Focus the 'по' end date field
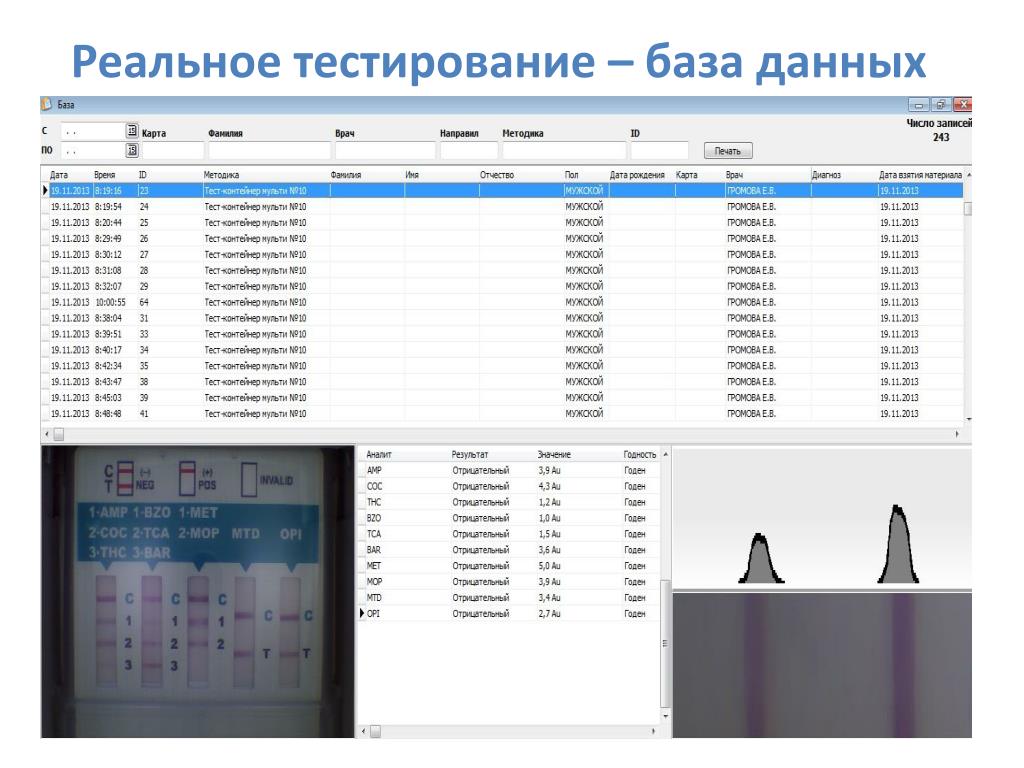Image resolution: width=1024 pixels, height=768 pixels. click(92, 151)
